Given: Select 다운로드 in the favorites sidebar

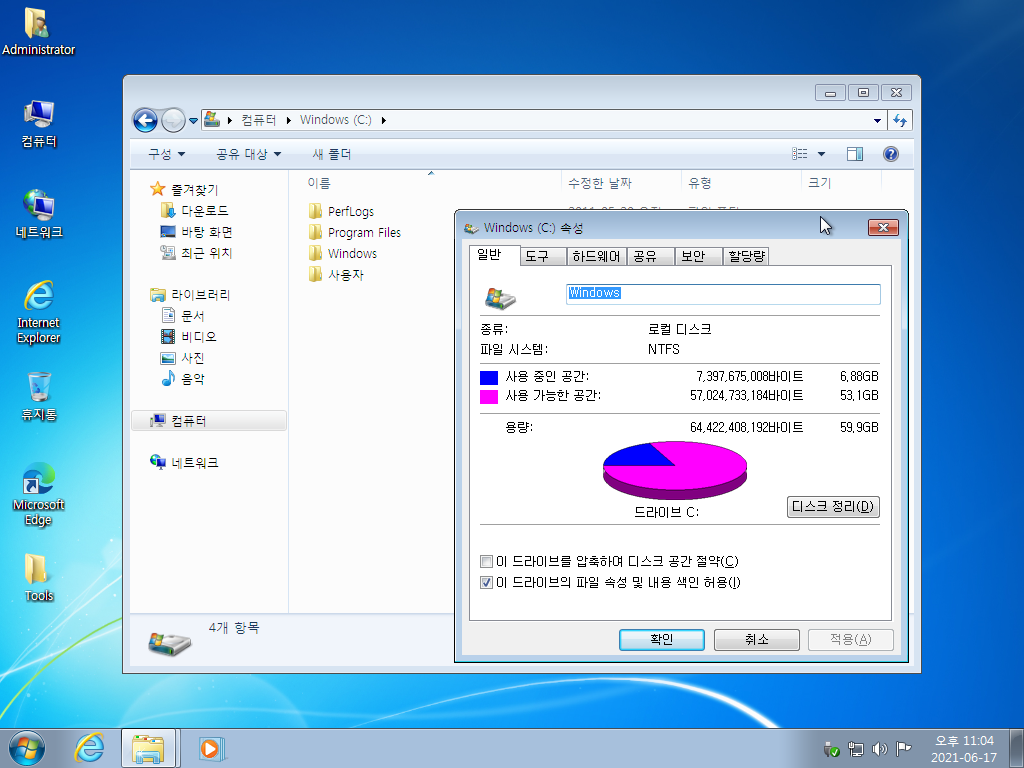Looking at the screenshot, I should [x=195, y=211].
